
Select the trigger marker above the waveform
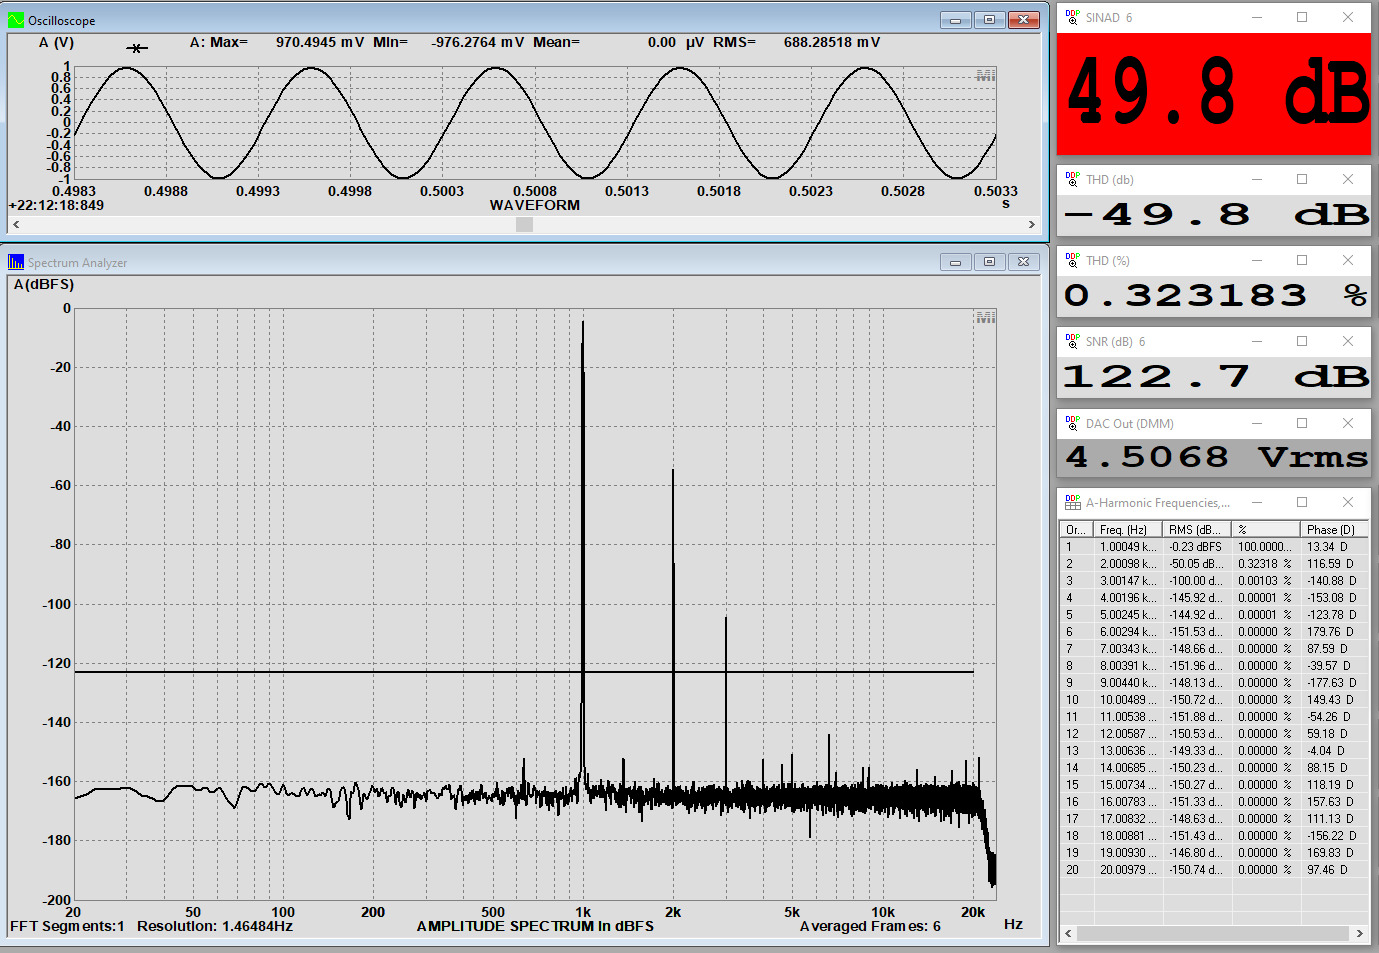pyautogui.click(x=137, y=48)
